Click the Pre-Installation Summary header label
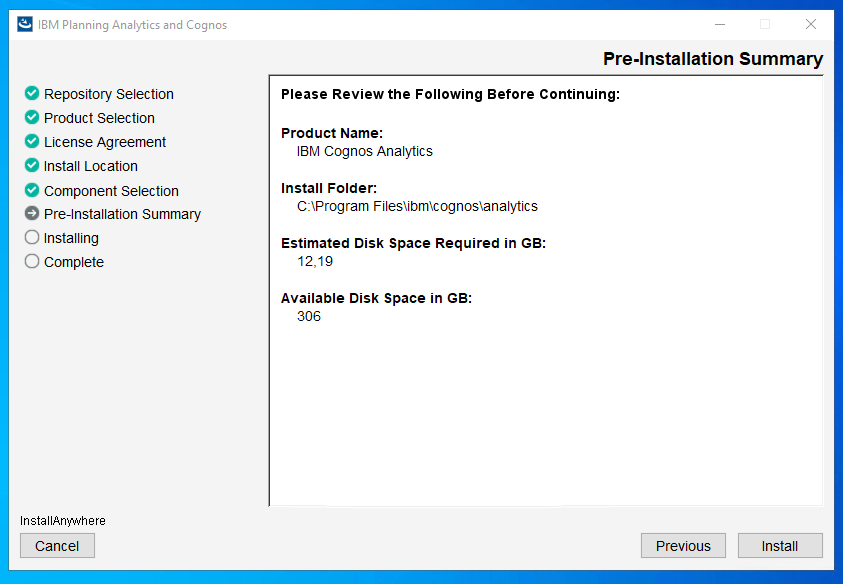The height and width of the screenshot is (584, 843). [712, 59]
